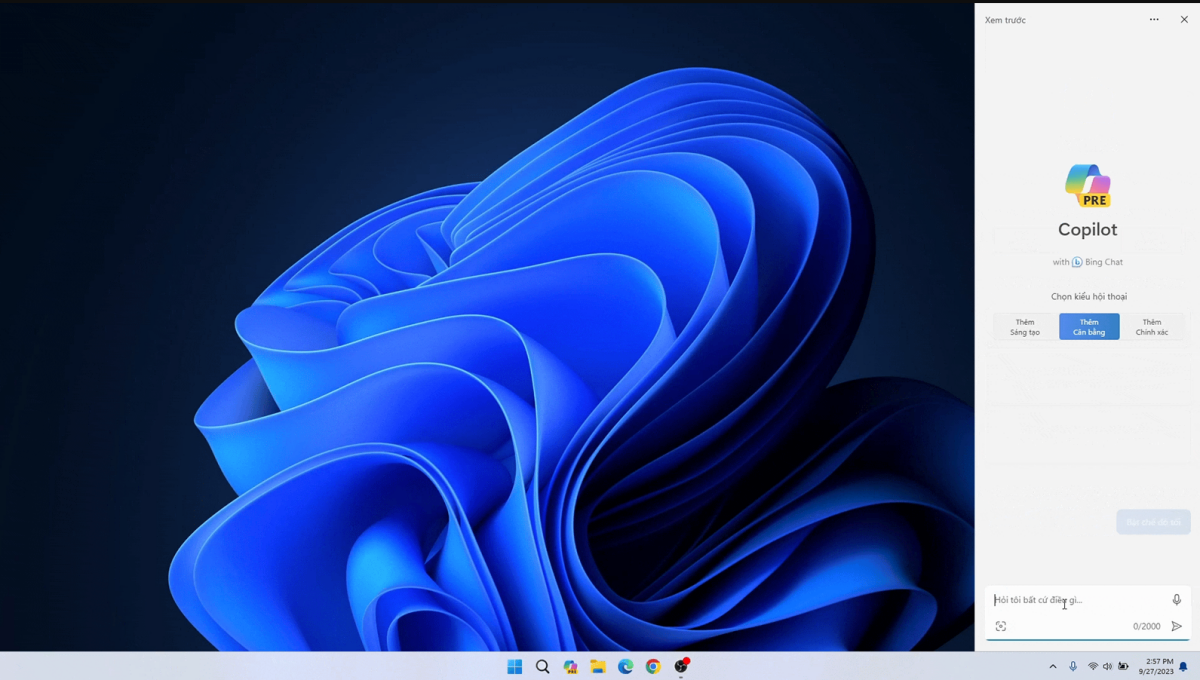Select the 'Thêm Chính xác' conversation style
This screenshot has height=680, width=1200.
(x=1152, y=327)
